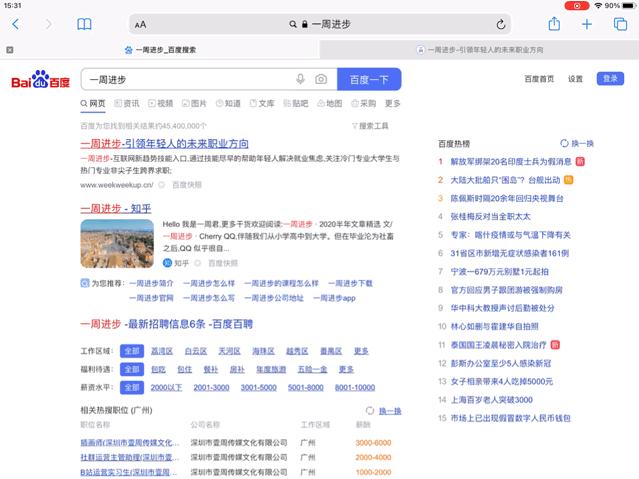Click the 知乎 result thumbnail image
The width and height of the screenshot is (639, 479).
(x=117, y=243)
